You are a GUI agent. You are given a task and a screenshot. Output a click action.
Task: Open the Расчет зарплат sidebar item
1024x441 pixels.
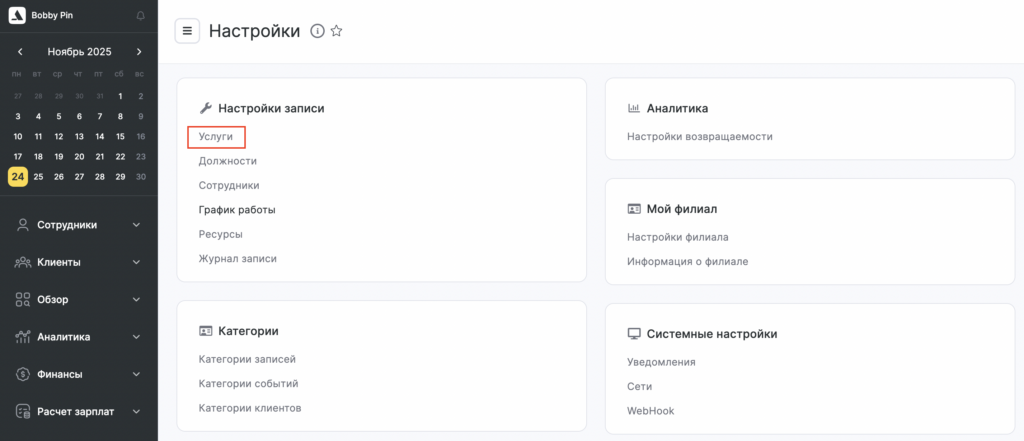78,411
